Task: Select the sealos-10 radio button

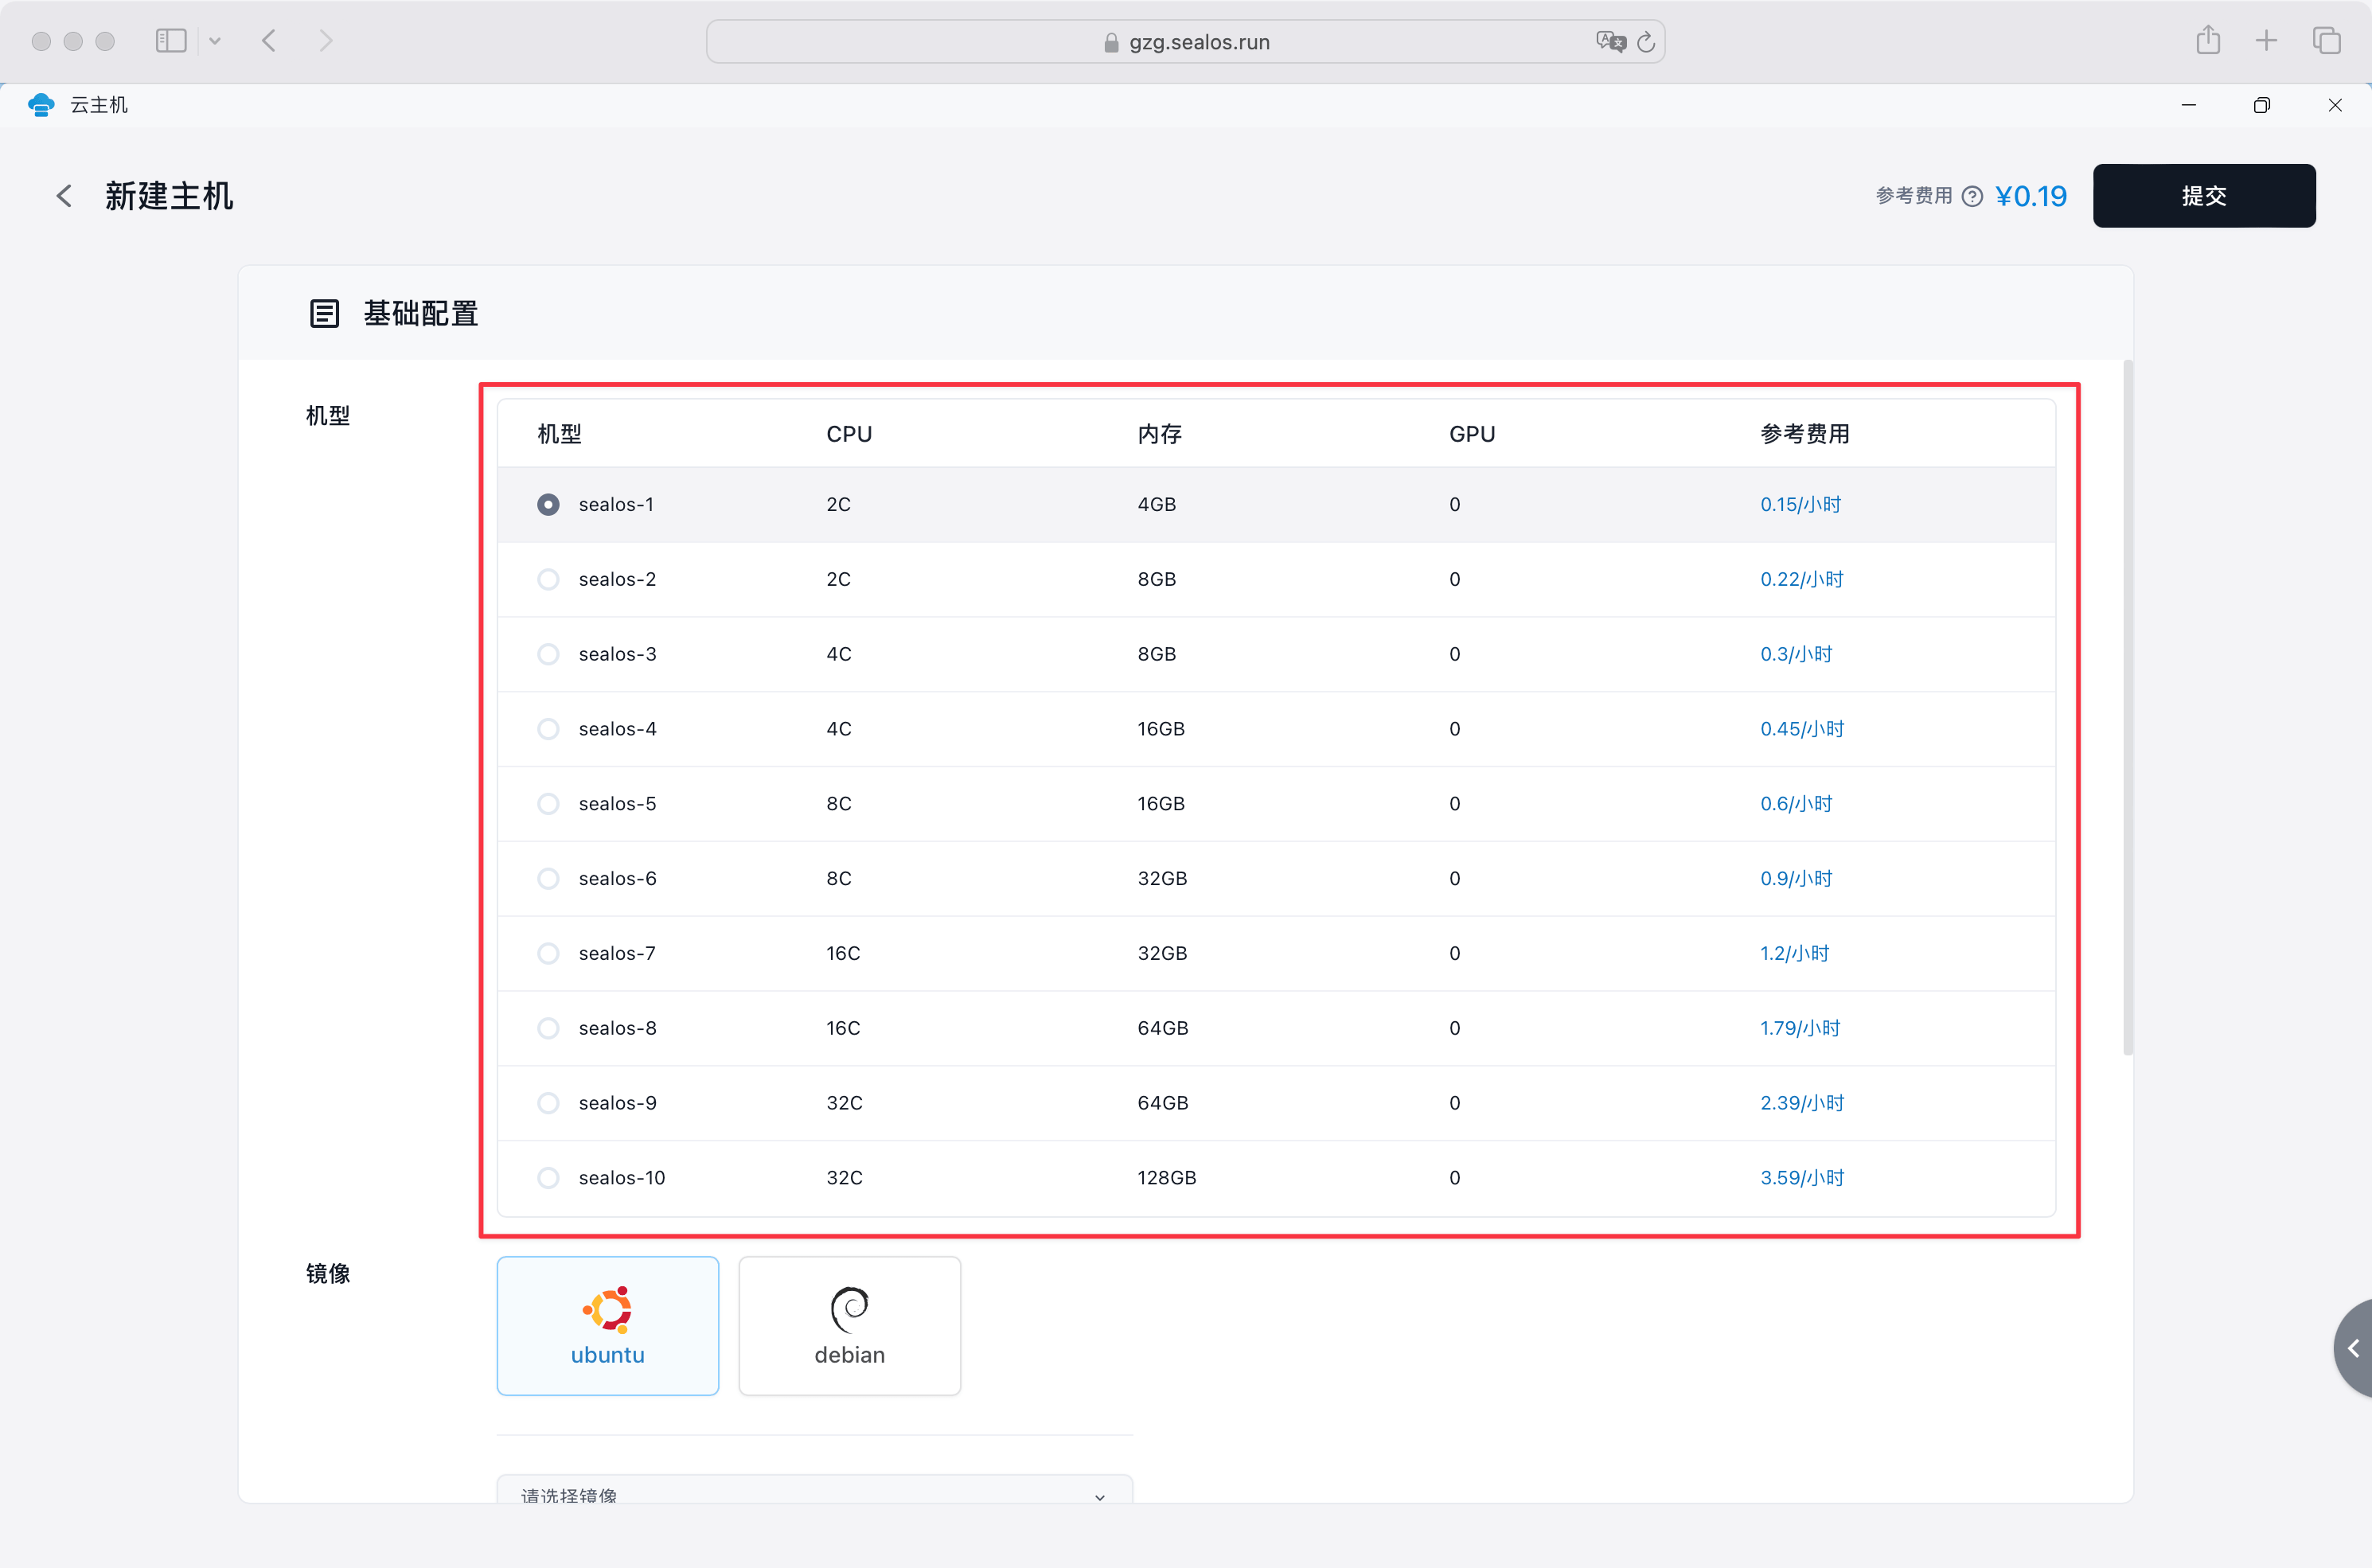Action: point(548,1178)
